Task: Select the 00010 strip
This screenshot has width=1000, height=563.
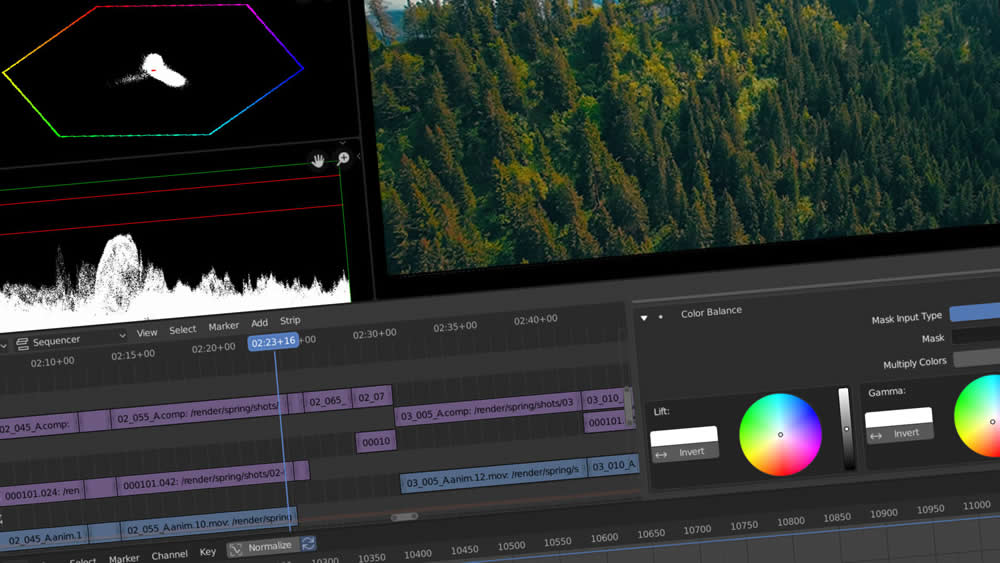Action: point(376,441)
